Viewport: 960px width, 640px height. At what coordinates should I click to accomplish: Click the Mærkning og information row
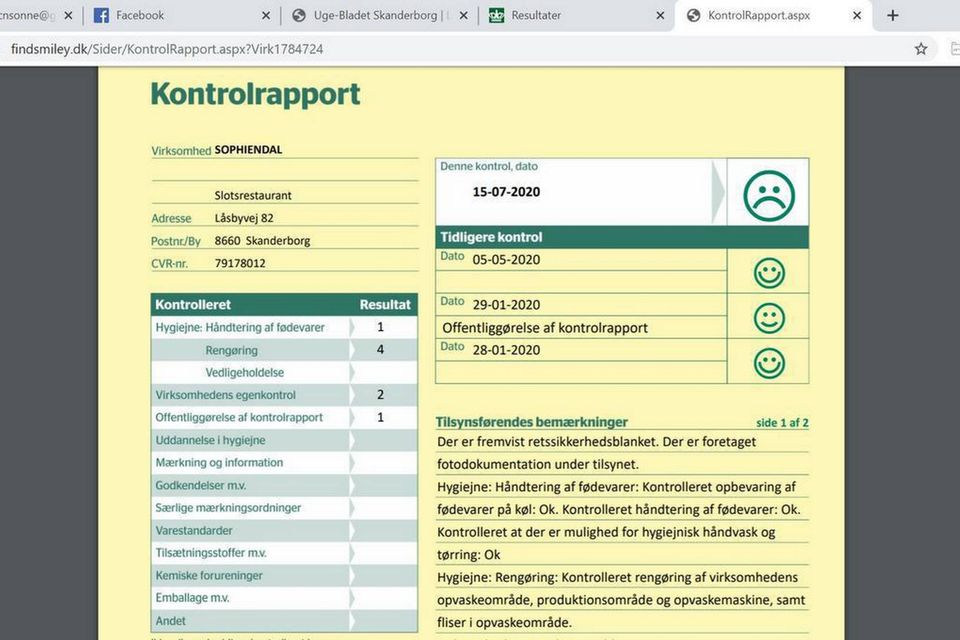point(284,463)
